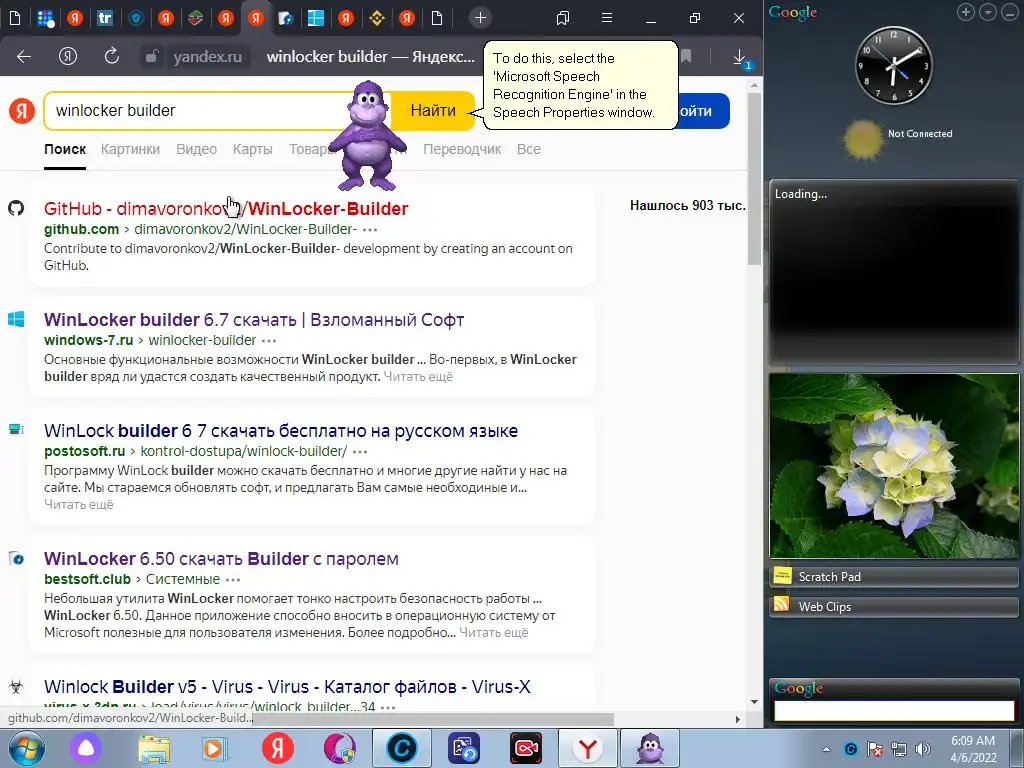The image size is (1024, 768).
Task: Open the 'Все' services menu item
Action: click(x=528, y=150)
